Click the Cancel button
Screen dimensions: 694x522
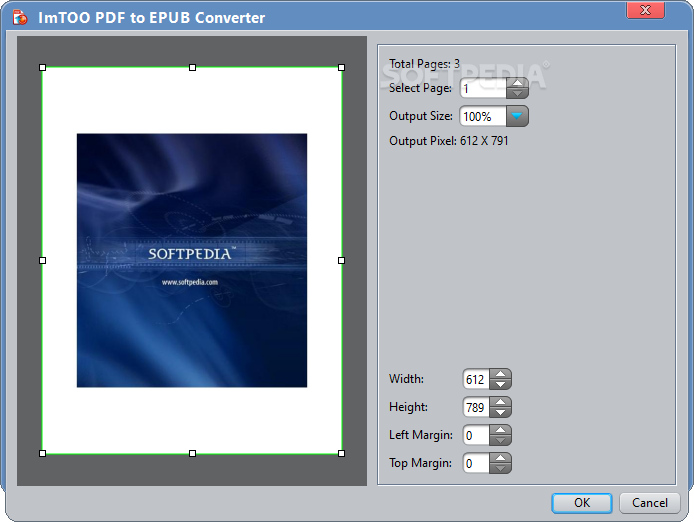(650, 503)
